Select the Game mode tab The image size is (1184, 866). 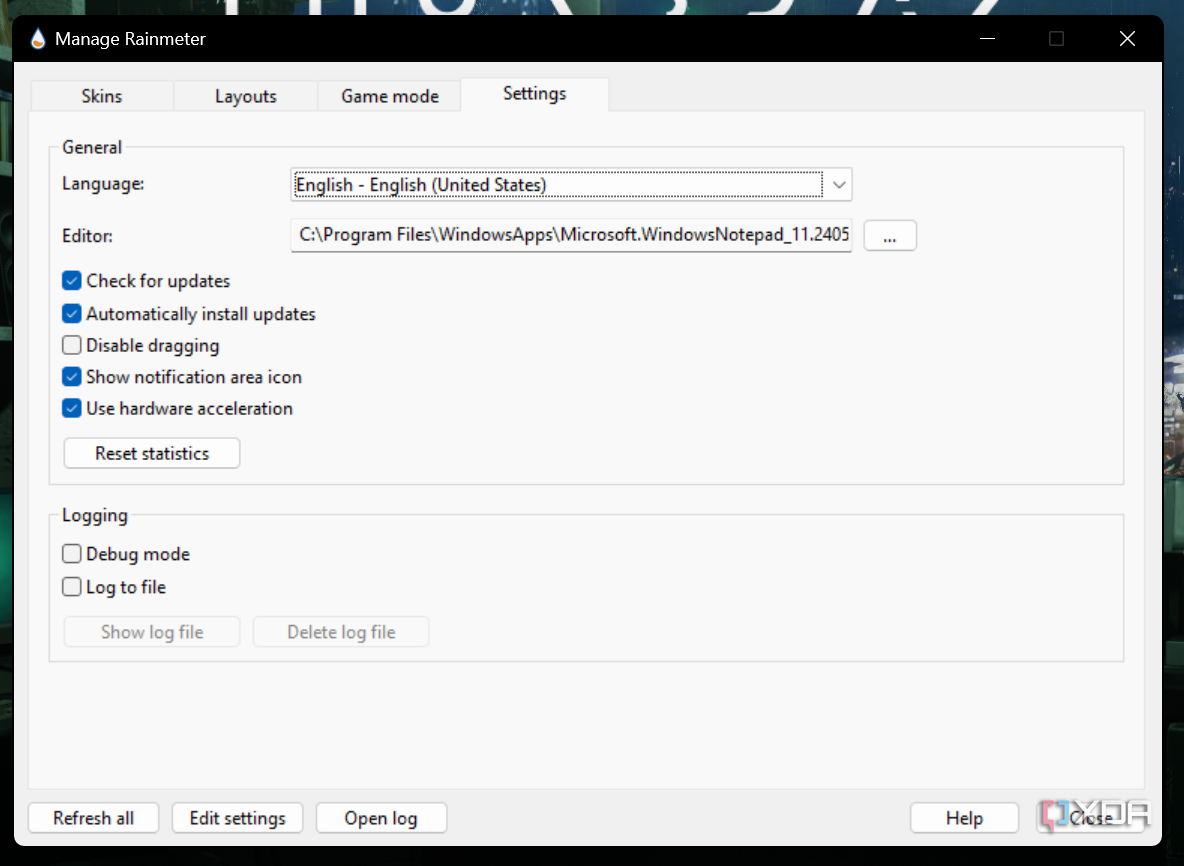click(390, 97)
